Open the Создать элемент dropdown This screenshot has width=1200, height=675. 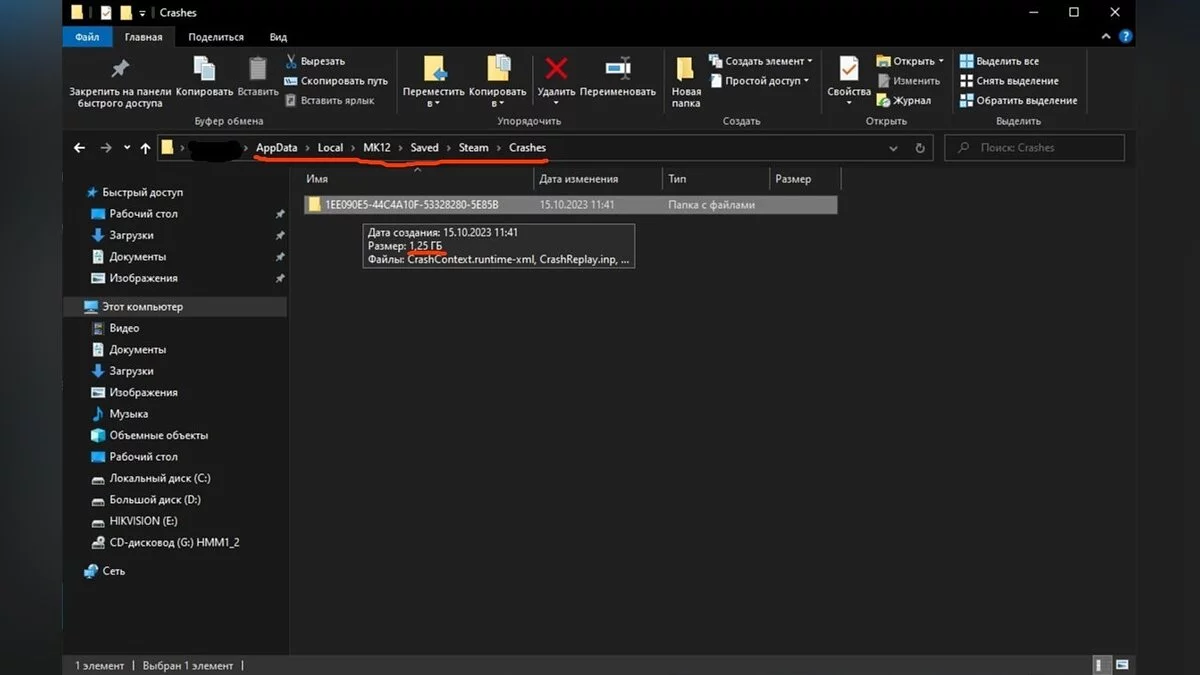(760, 61)
